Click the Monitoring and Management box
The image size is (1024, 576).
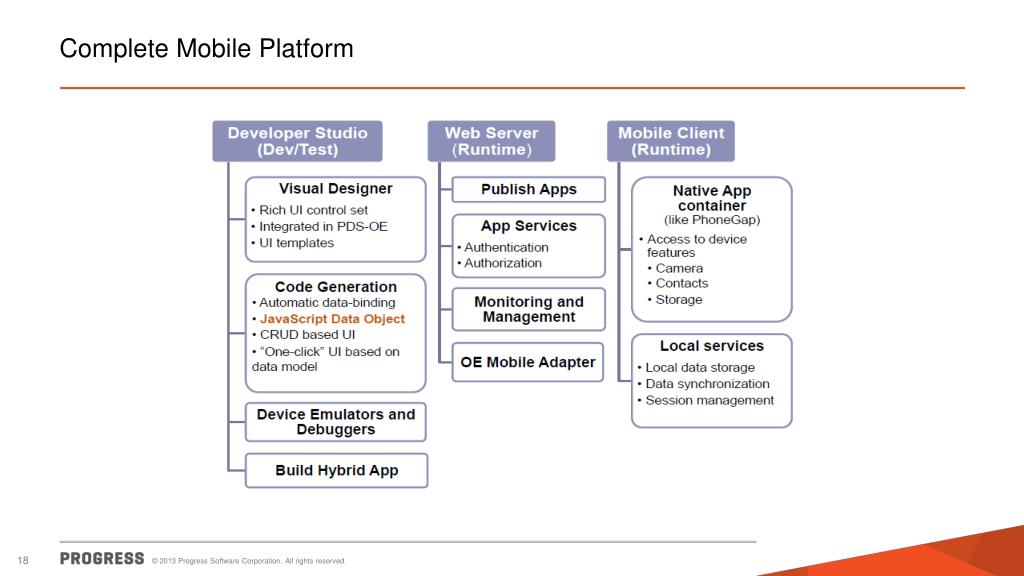(x=528, y=310)
